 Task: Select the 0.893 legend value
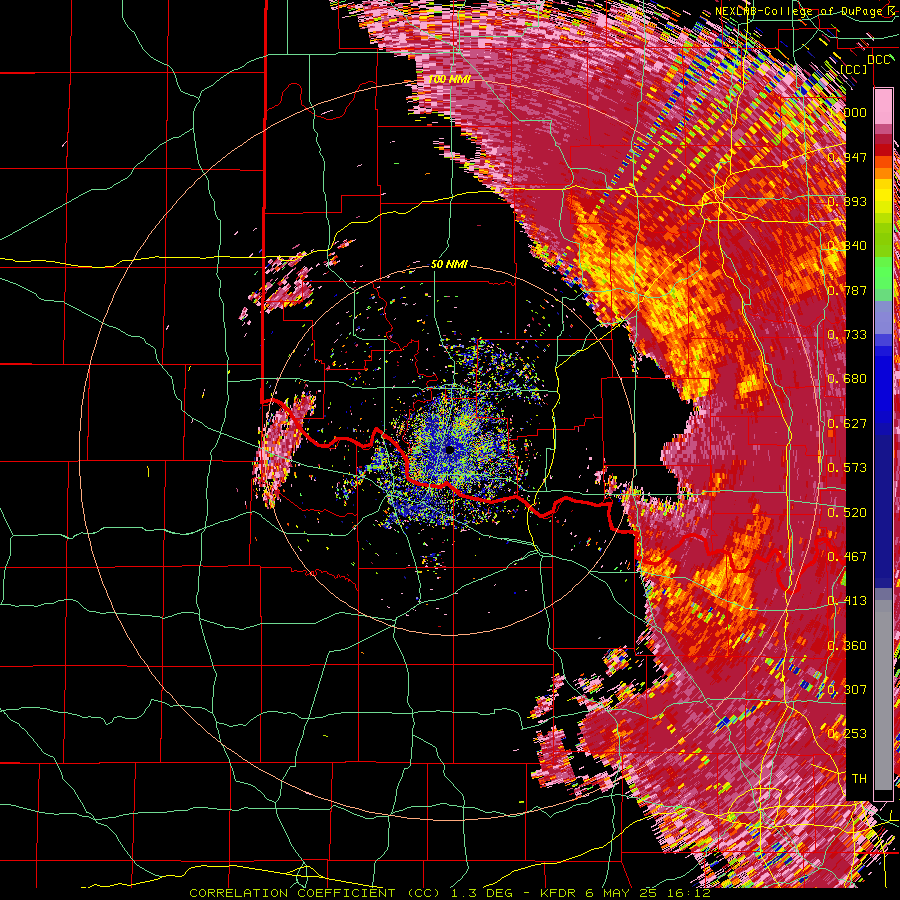click(847, 201)
